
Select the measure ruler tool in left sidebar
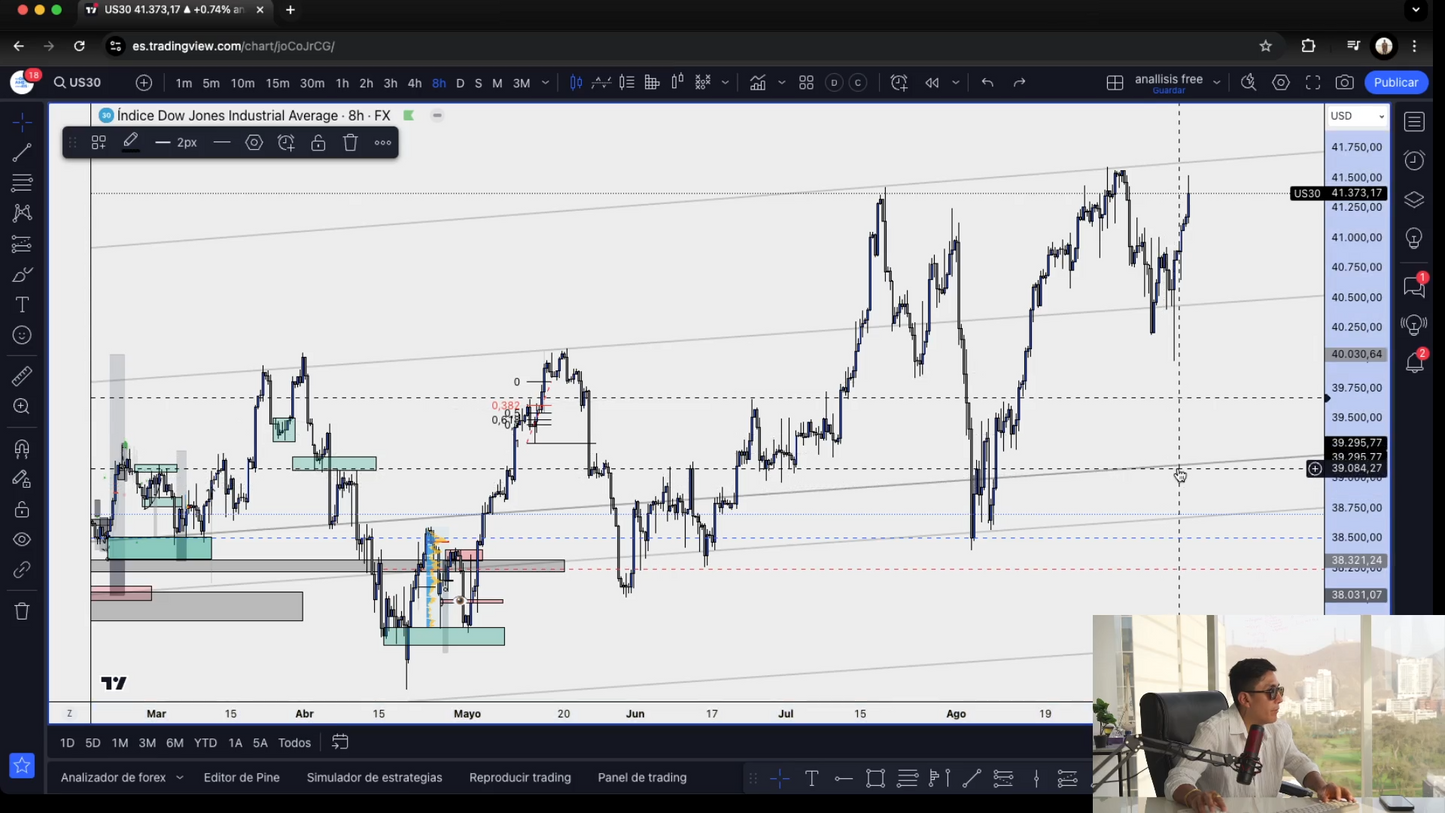tap(22, 376)
